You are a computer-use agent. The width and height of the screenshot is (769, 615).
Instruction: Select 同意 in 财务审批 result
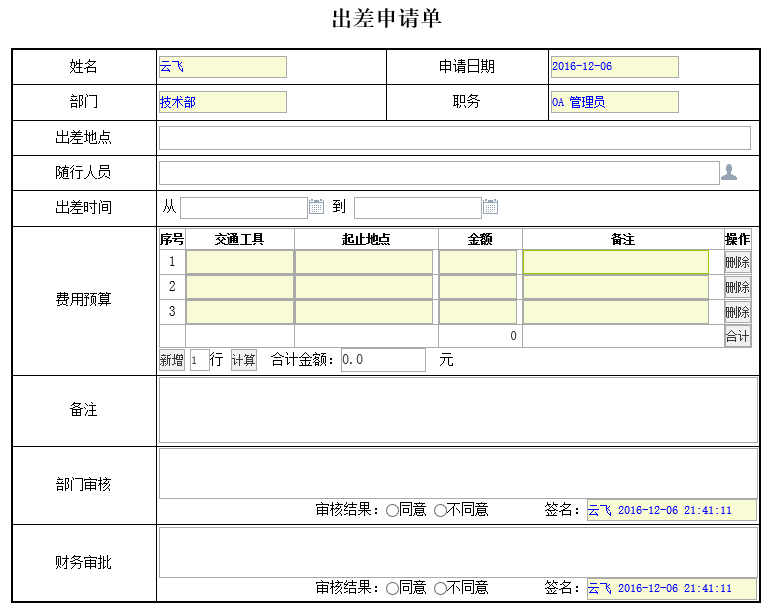click(392, 588)
